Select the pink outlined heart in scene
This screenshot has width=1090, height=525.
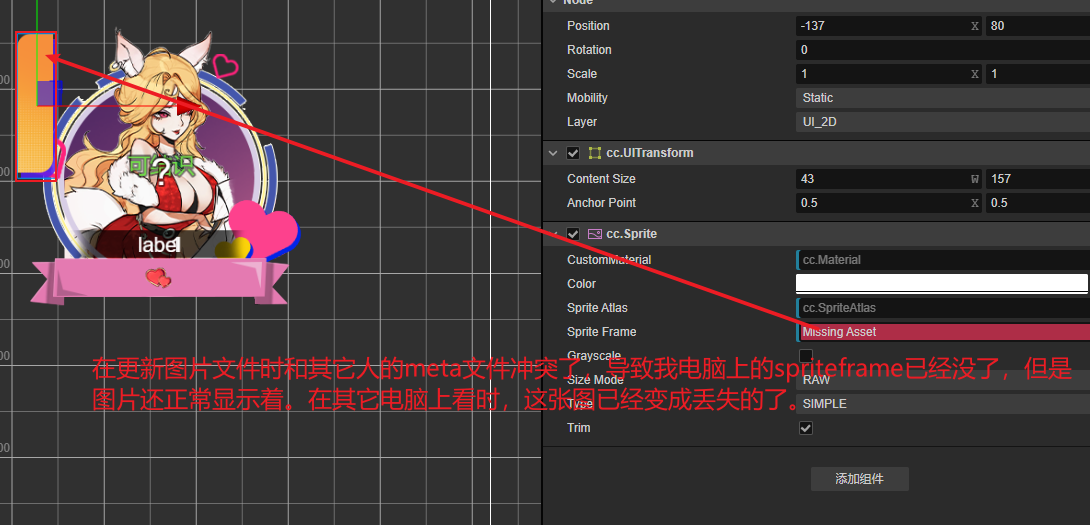point(225,66)
